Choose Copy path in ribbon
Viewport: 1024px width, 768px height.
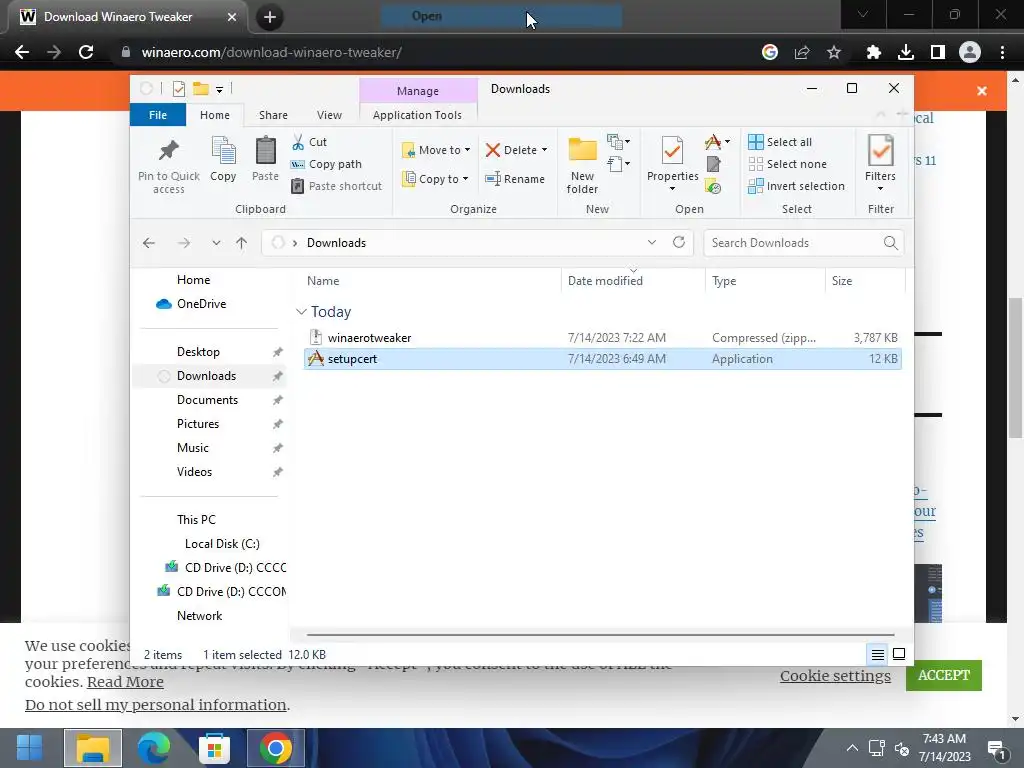(326, 164)
